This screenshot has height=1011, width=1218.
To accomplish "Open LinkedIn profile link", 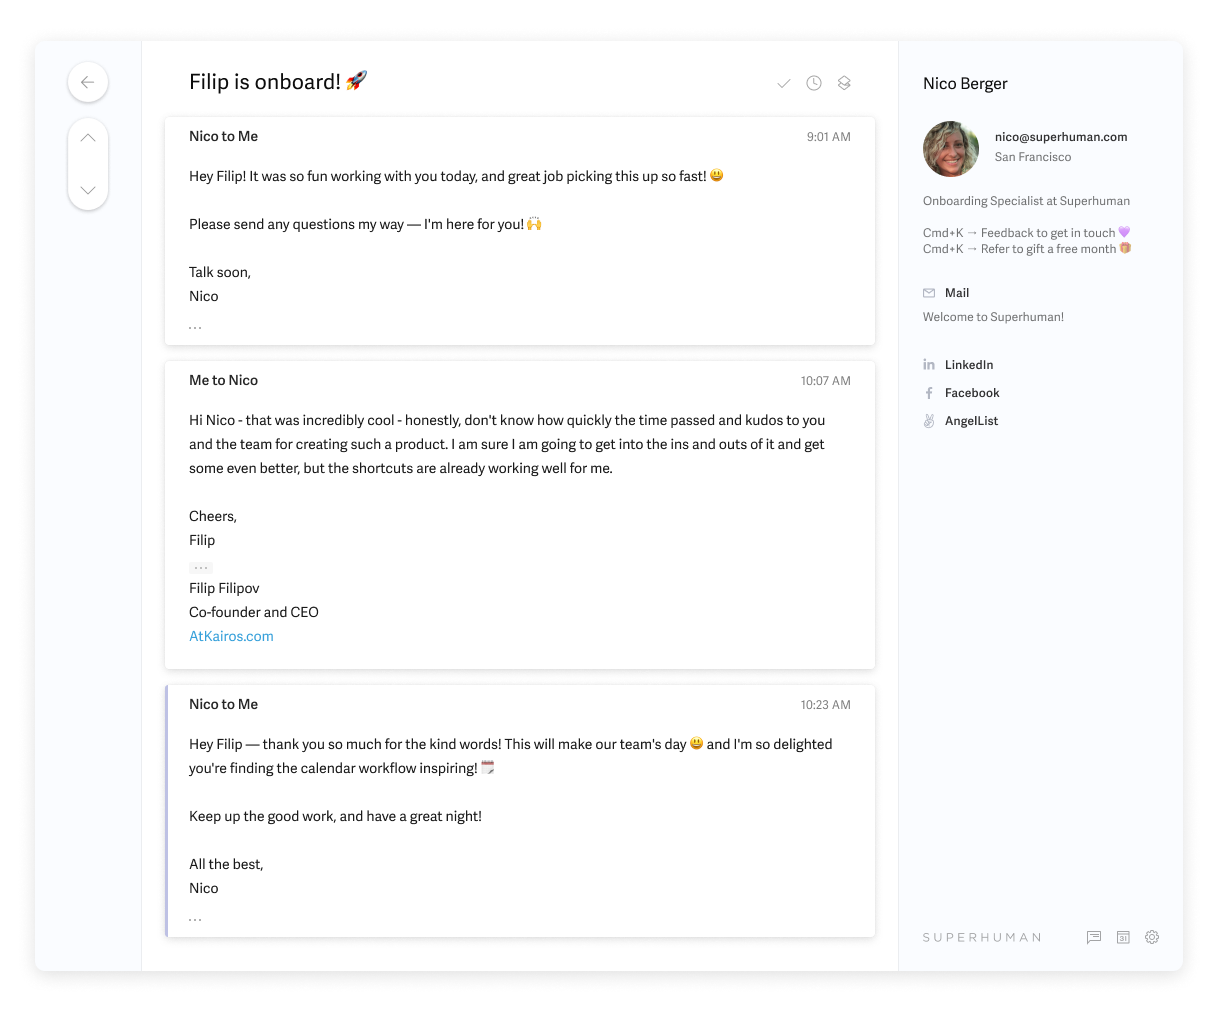I will point(969,365).
